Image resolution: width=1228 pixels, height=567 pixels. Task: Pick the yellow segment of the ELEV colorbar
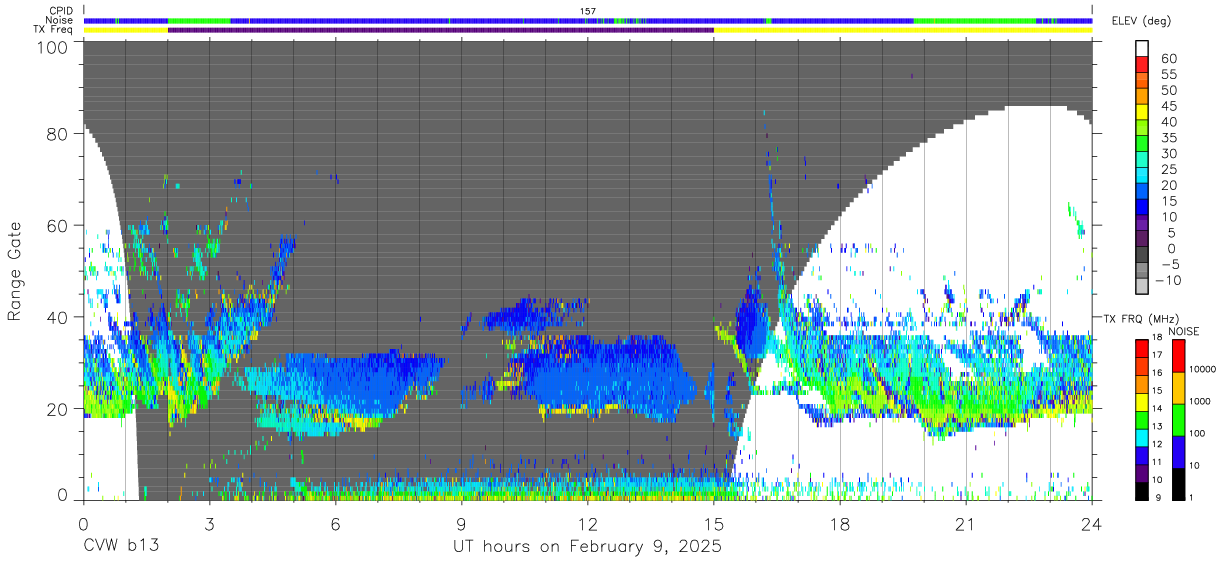coord(1142,110)
